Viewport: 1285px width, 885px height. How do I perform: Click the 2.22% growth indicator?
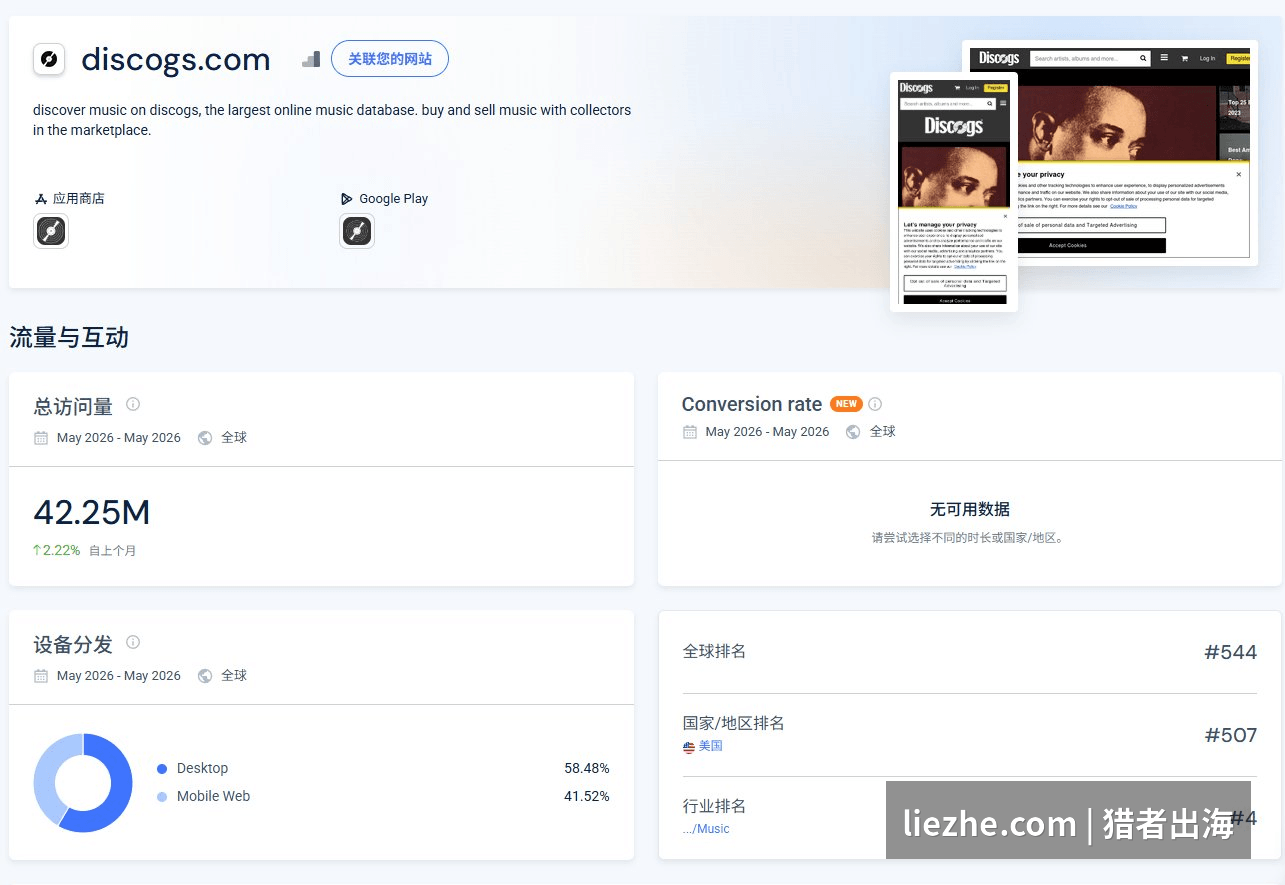click(x=57, y=550)
